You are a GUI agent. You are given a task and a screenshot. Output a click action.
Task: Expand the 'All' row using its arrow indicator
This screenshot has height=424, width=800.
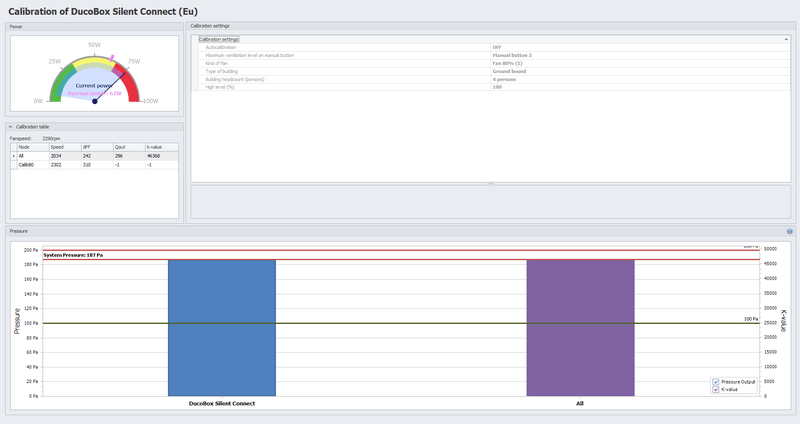click(14, 156)
